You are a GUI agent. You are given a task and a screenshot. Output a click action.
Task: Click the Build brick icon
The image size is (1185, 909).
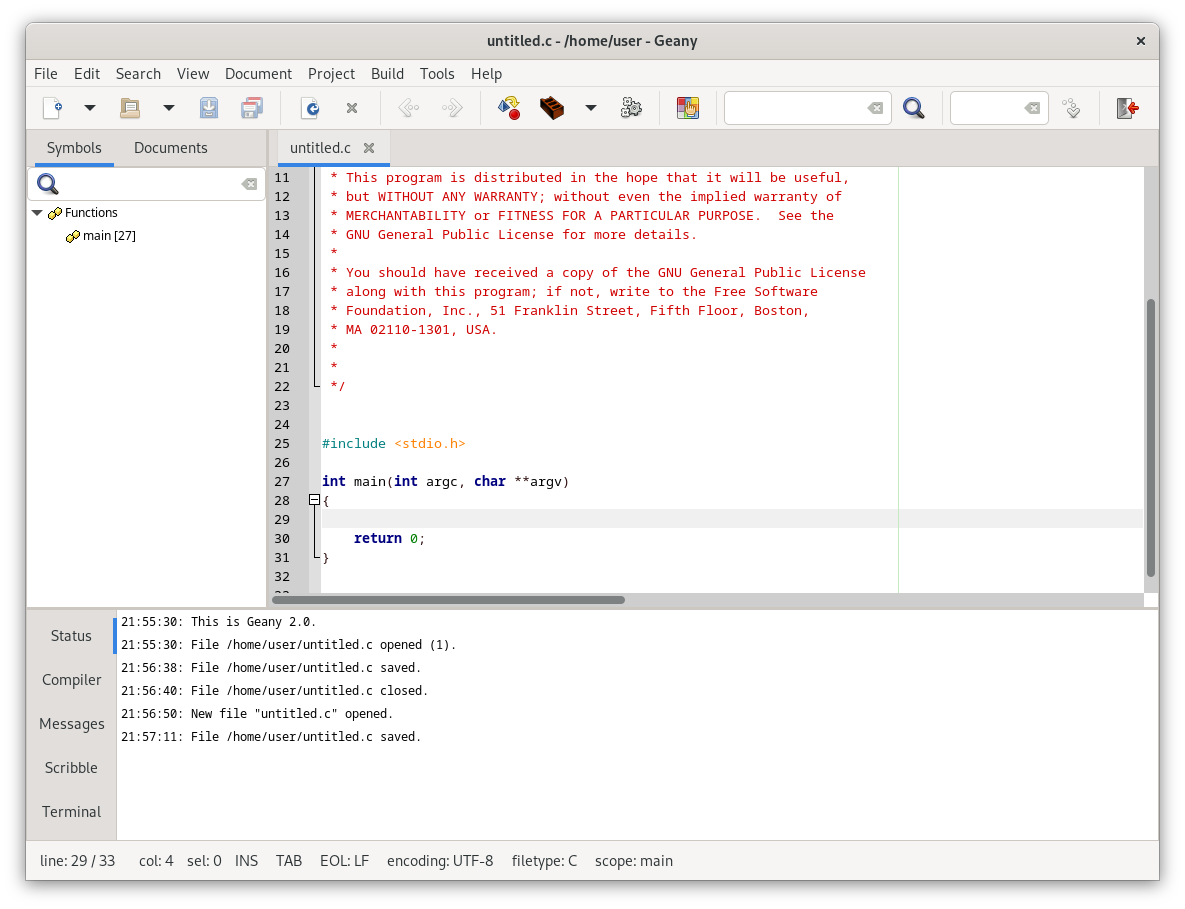coord(551,108)
